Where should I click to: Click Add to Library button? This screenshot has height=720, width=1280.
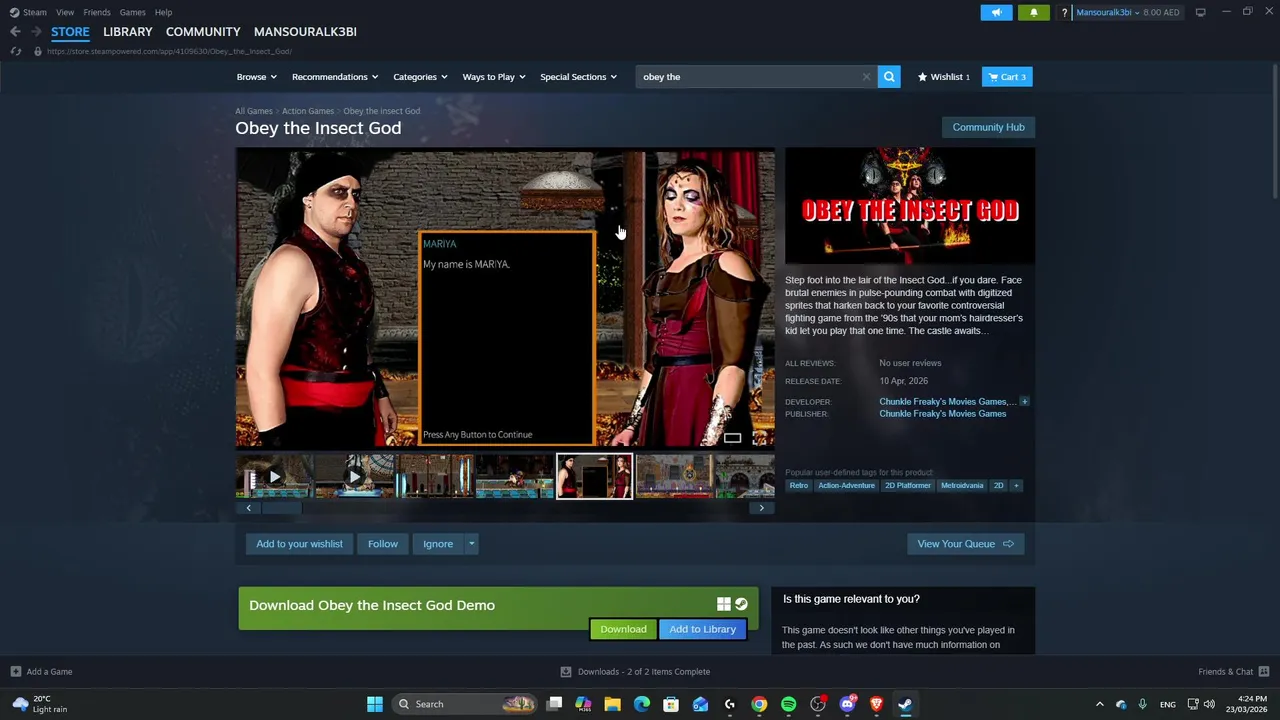coord(702,629)
